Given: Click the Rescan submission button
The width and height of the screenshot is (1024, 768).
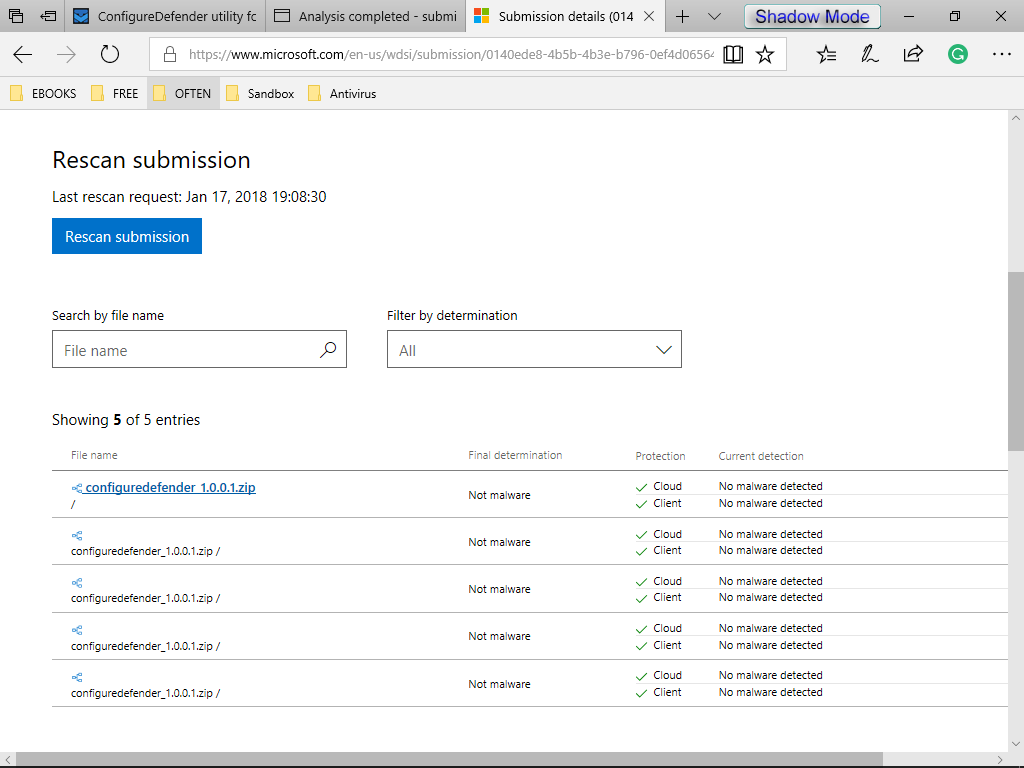Looking at the screenshot, I should pos(127,236).
